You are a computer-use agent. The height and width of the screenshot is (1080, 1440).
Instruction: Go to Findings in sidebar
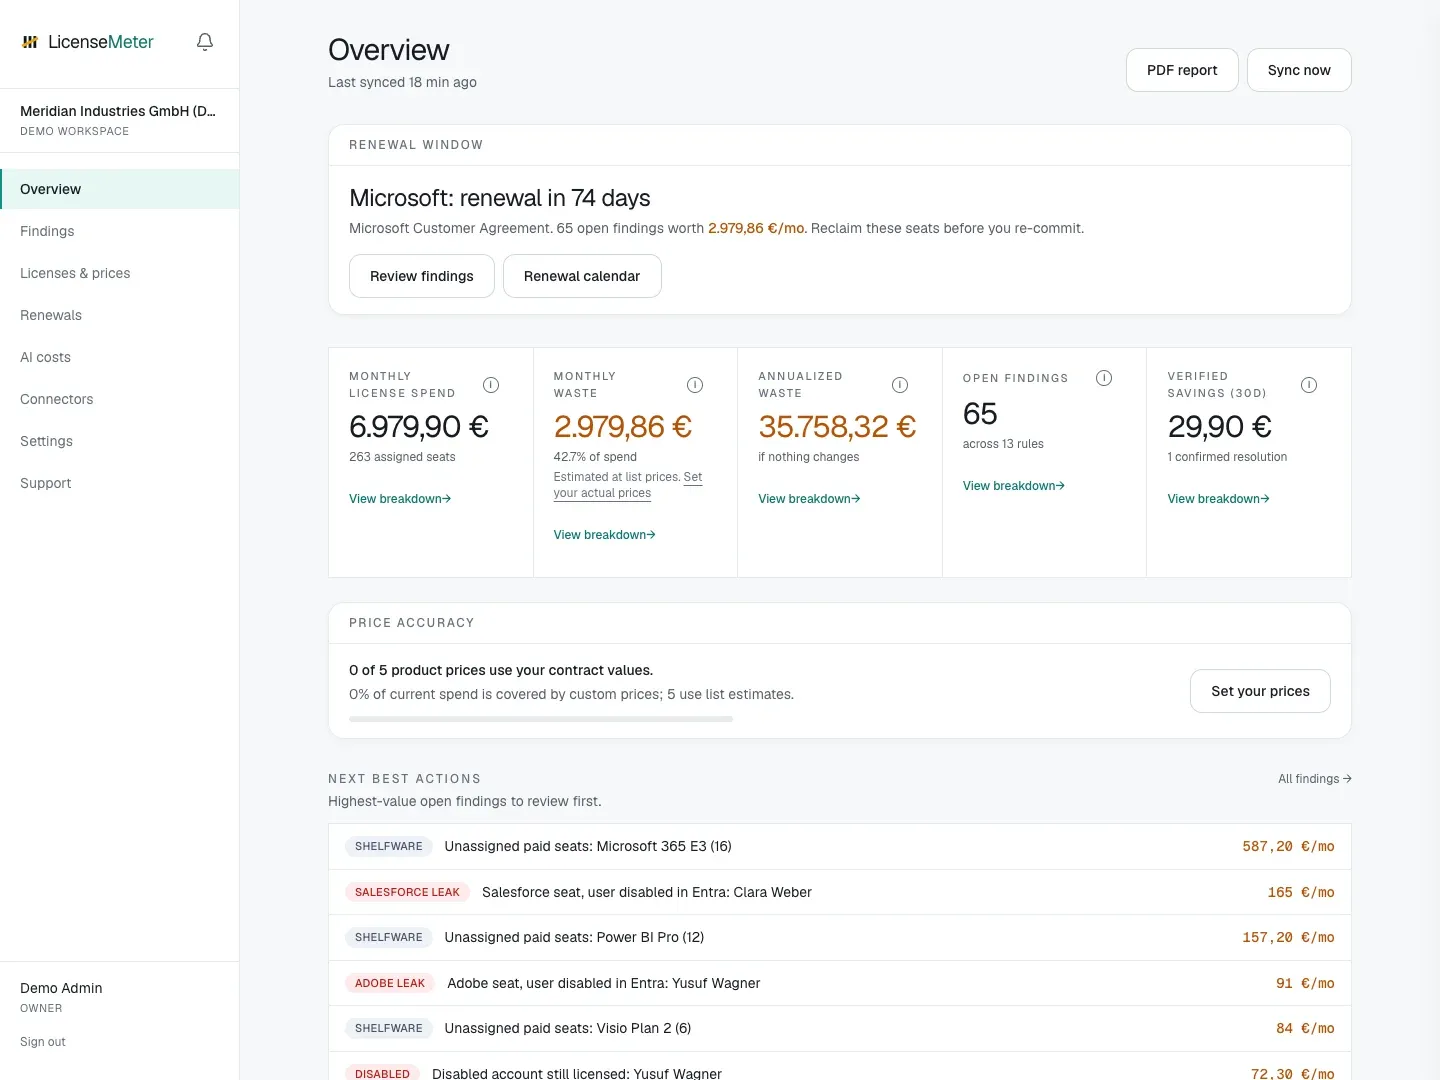(x=120, y=231)
